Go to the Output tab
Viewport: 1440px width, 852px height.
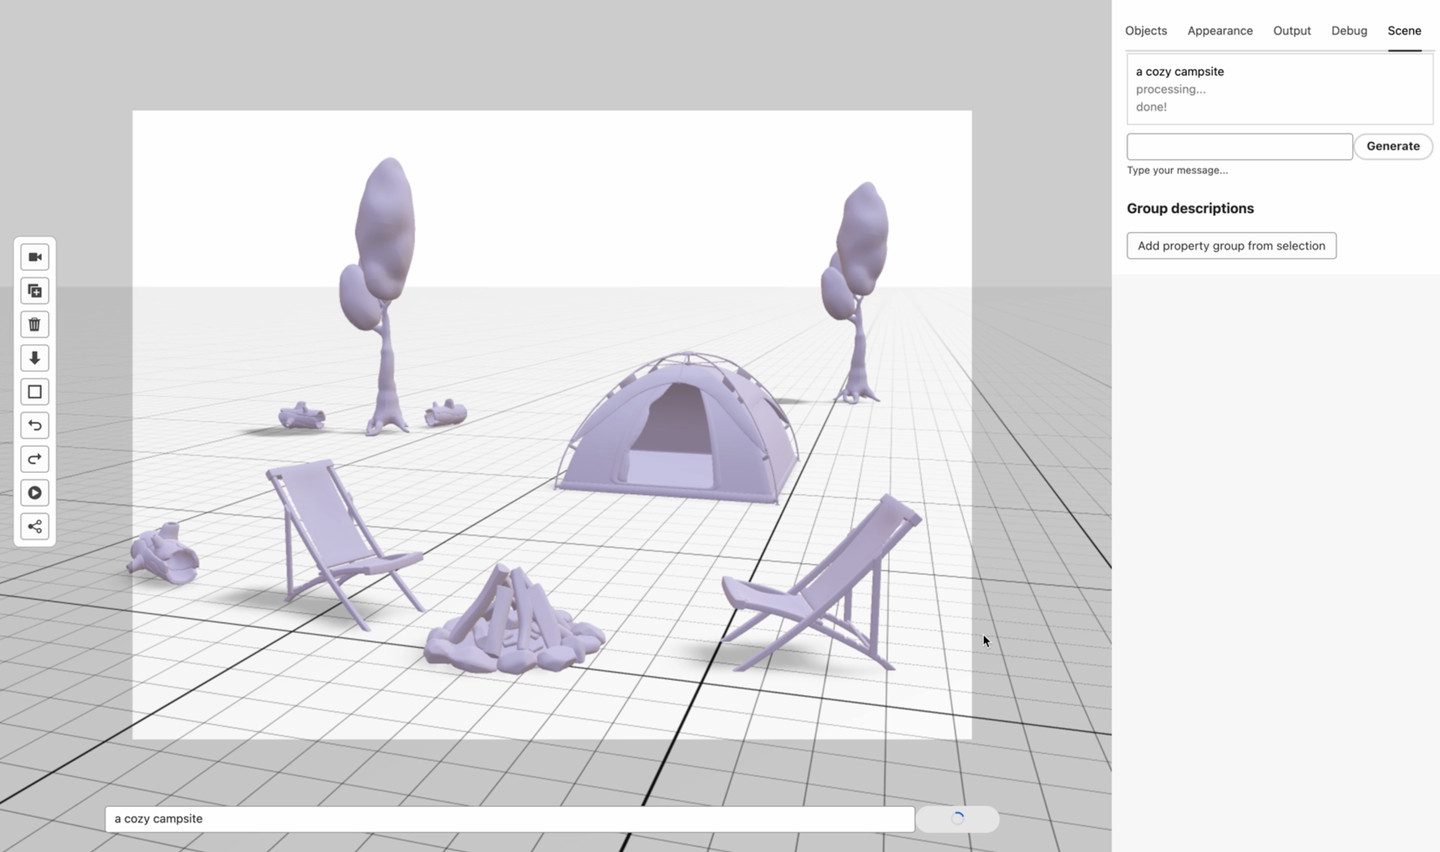(x=1291, y=31)
